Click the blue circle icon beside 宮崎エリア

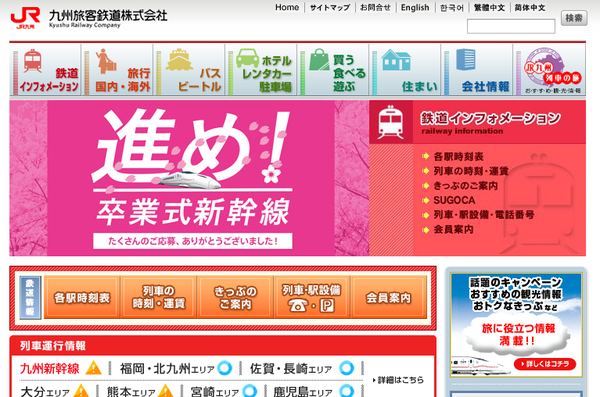pyautogui.click(x=249, y=391)
